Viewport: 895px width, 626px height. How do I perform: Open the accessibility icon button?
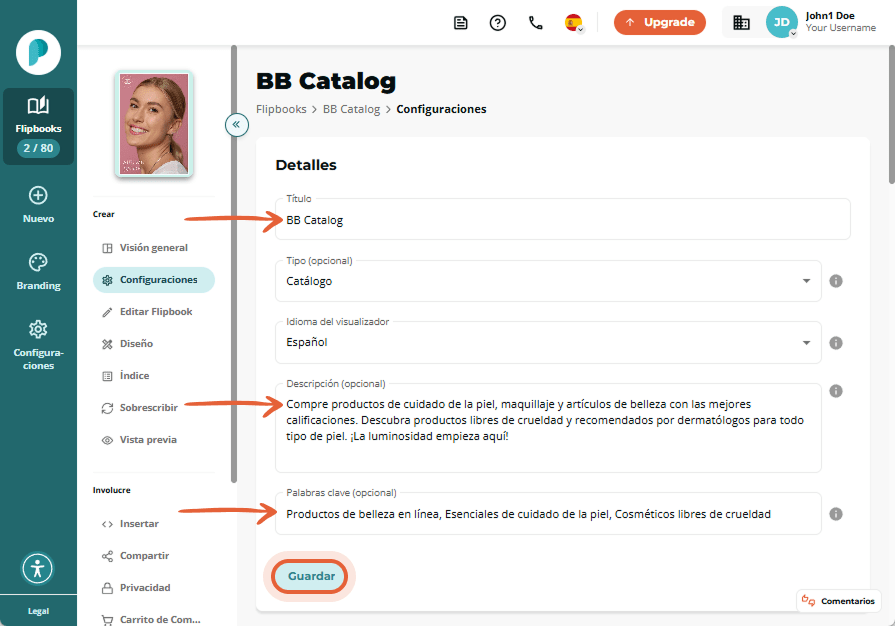(38, 568)
